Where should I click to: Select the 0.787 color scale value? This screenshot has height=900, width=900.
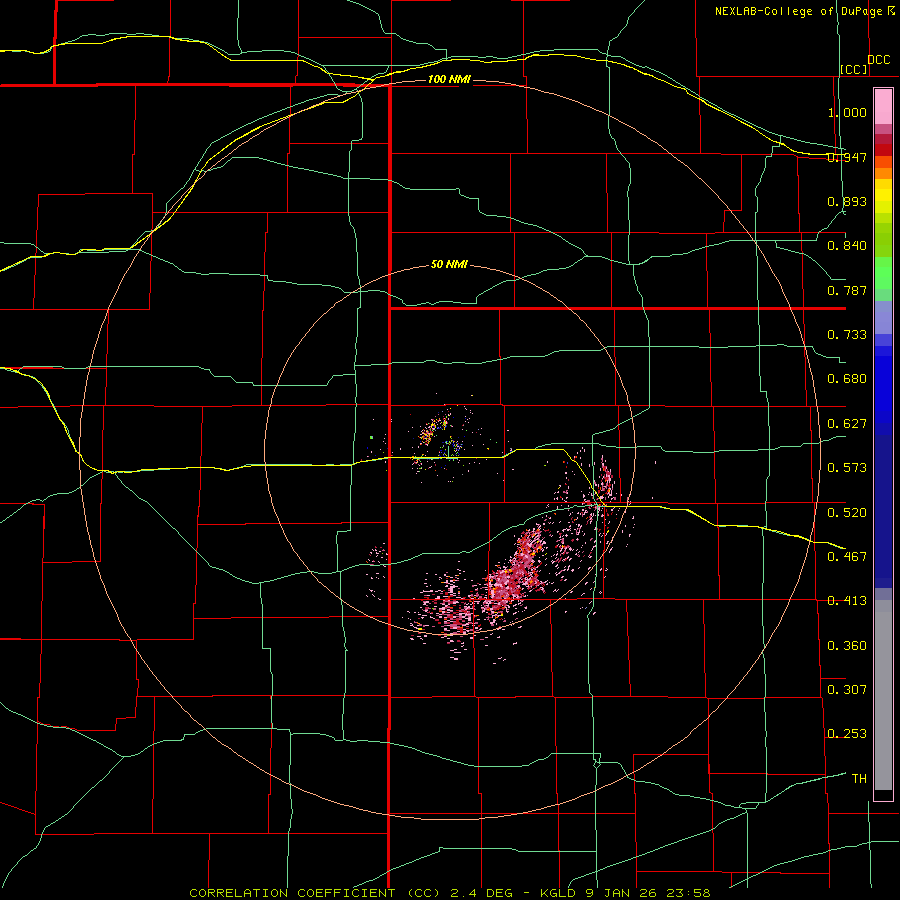pyautogui.click(x=847, y=290)
